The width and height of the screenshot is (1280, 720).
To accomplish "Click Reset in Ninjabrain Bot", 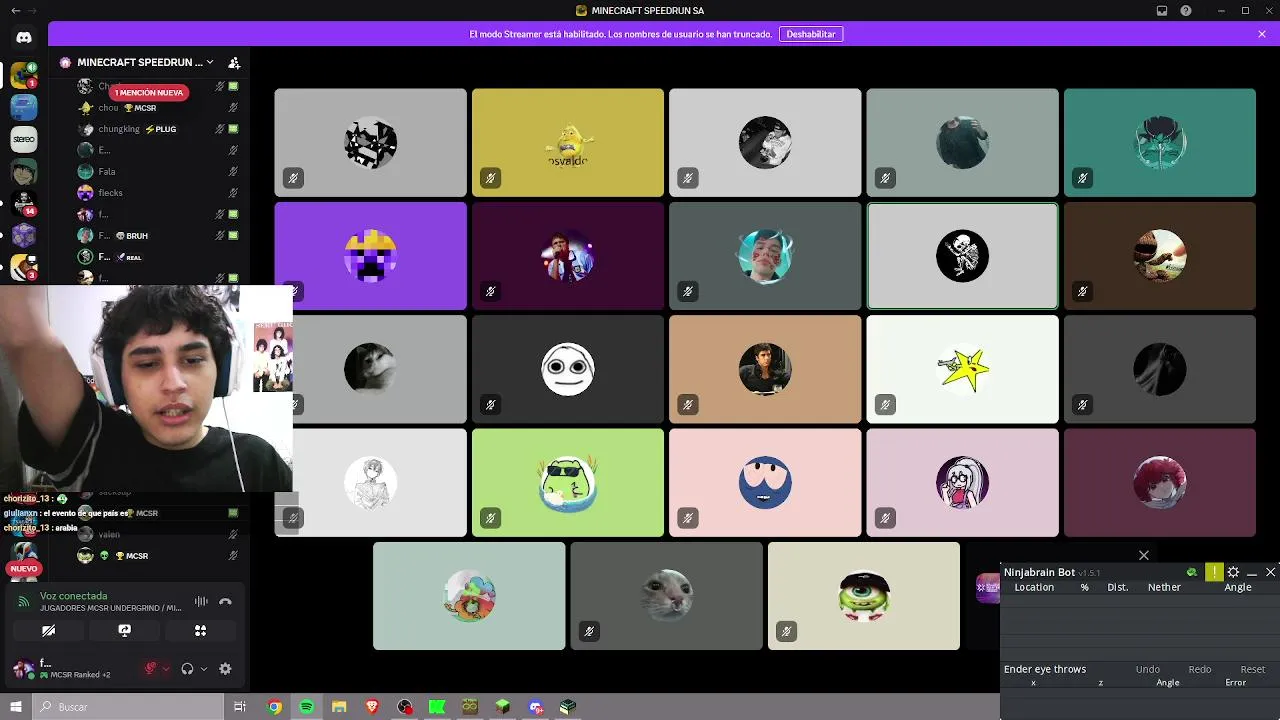I will coord(1253,669).
